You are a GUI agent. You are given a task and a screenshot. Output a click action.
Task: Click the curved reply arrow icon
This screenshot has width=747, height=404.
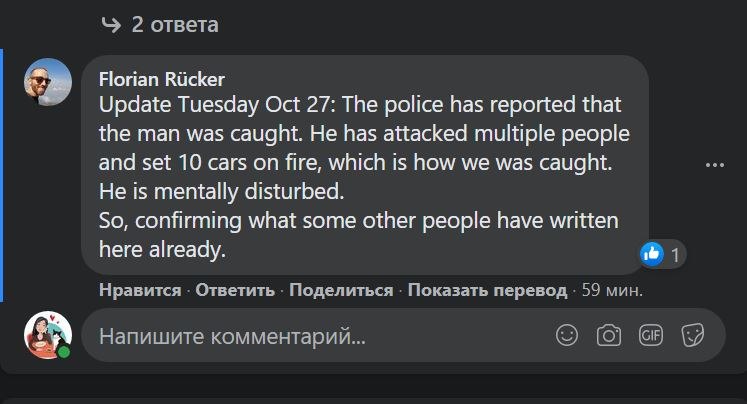tap(112, 24)
